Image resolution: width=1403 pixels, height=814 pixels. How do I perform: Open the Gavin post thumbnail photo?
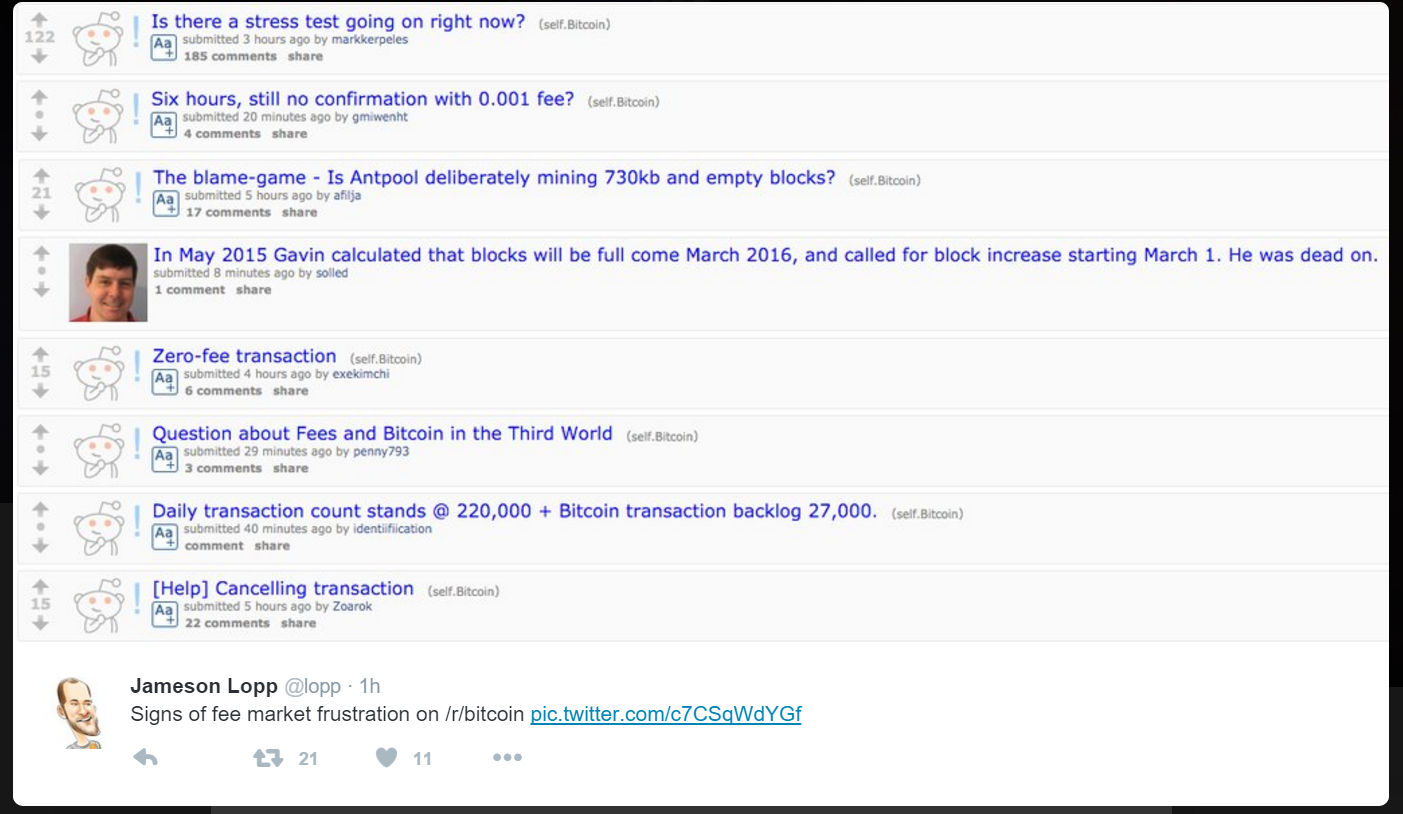[108, 283]
